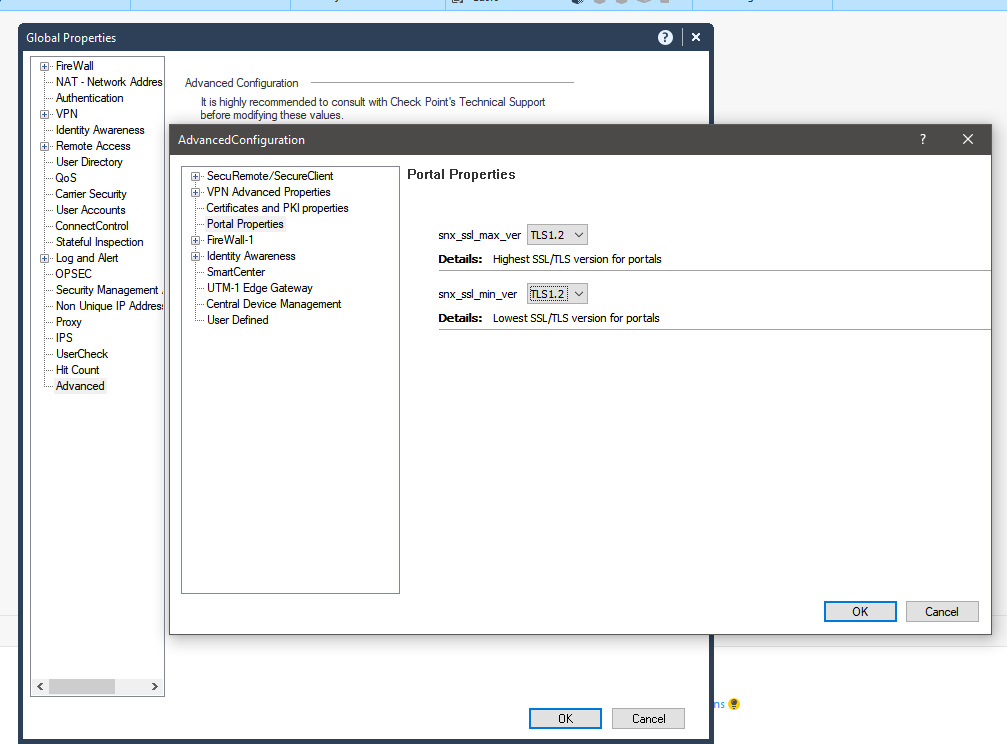Click the AdvancedConfiguration help question mark
Viewport: 1007px width, 744px height.
click(x=923, y=140)
